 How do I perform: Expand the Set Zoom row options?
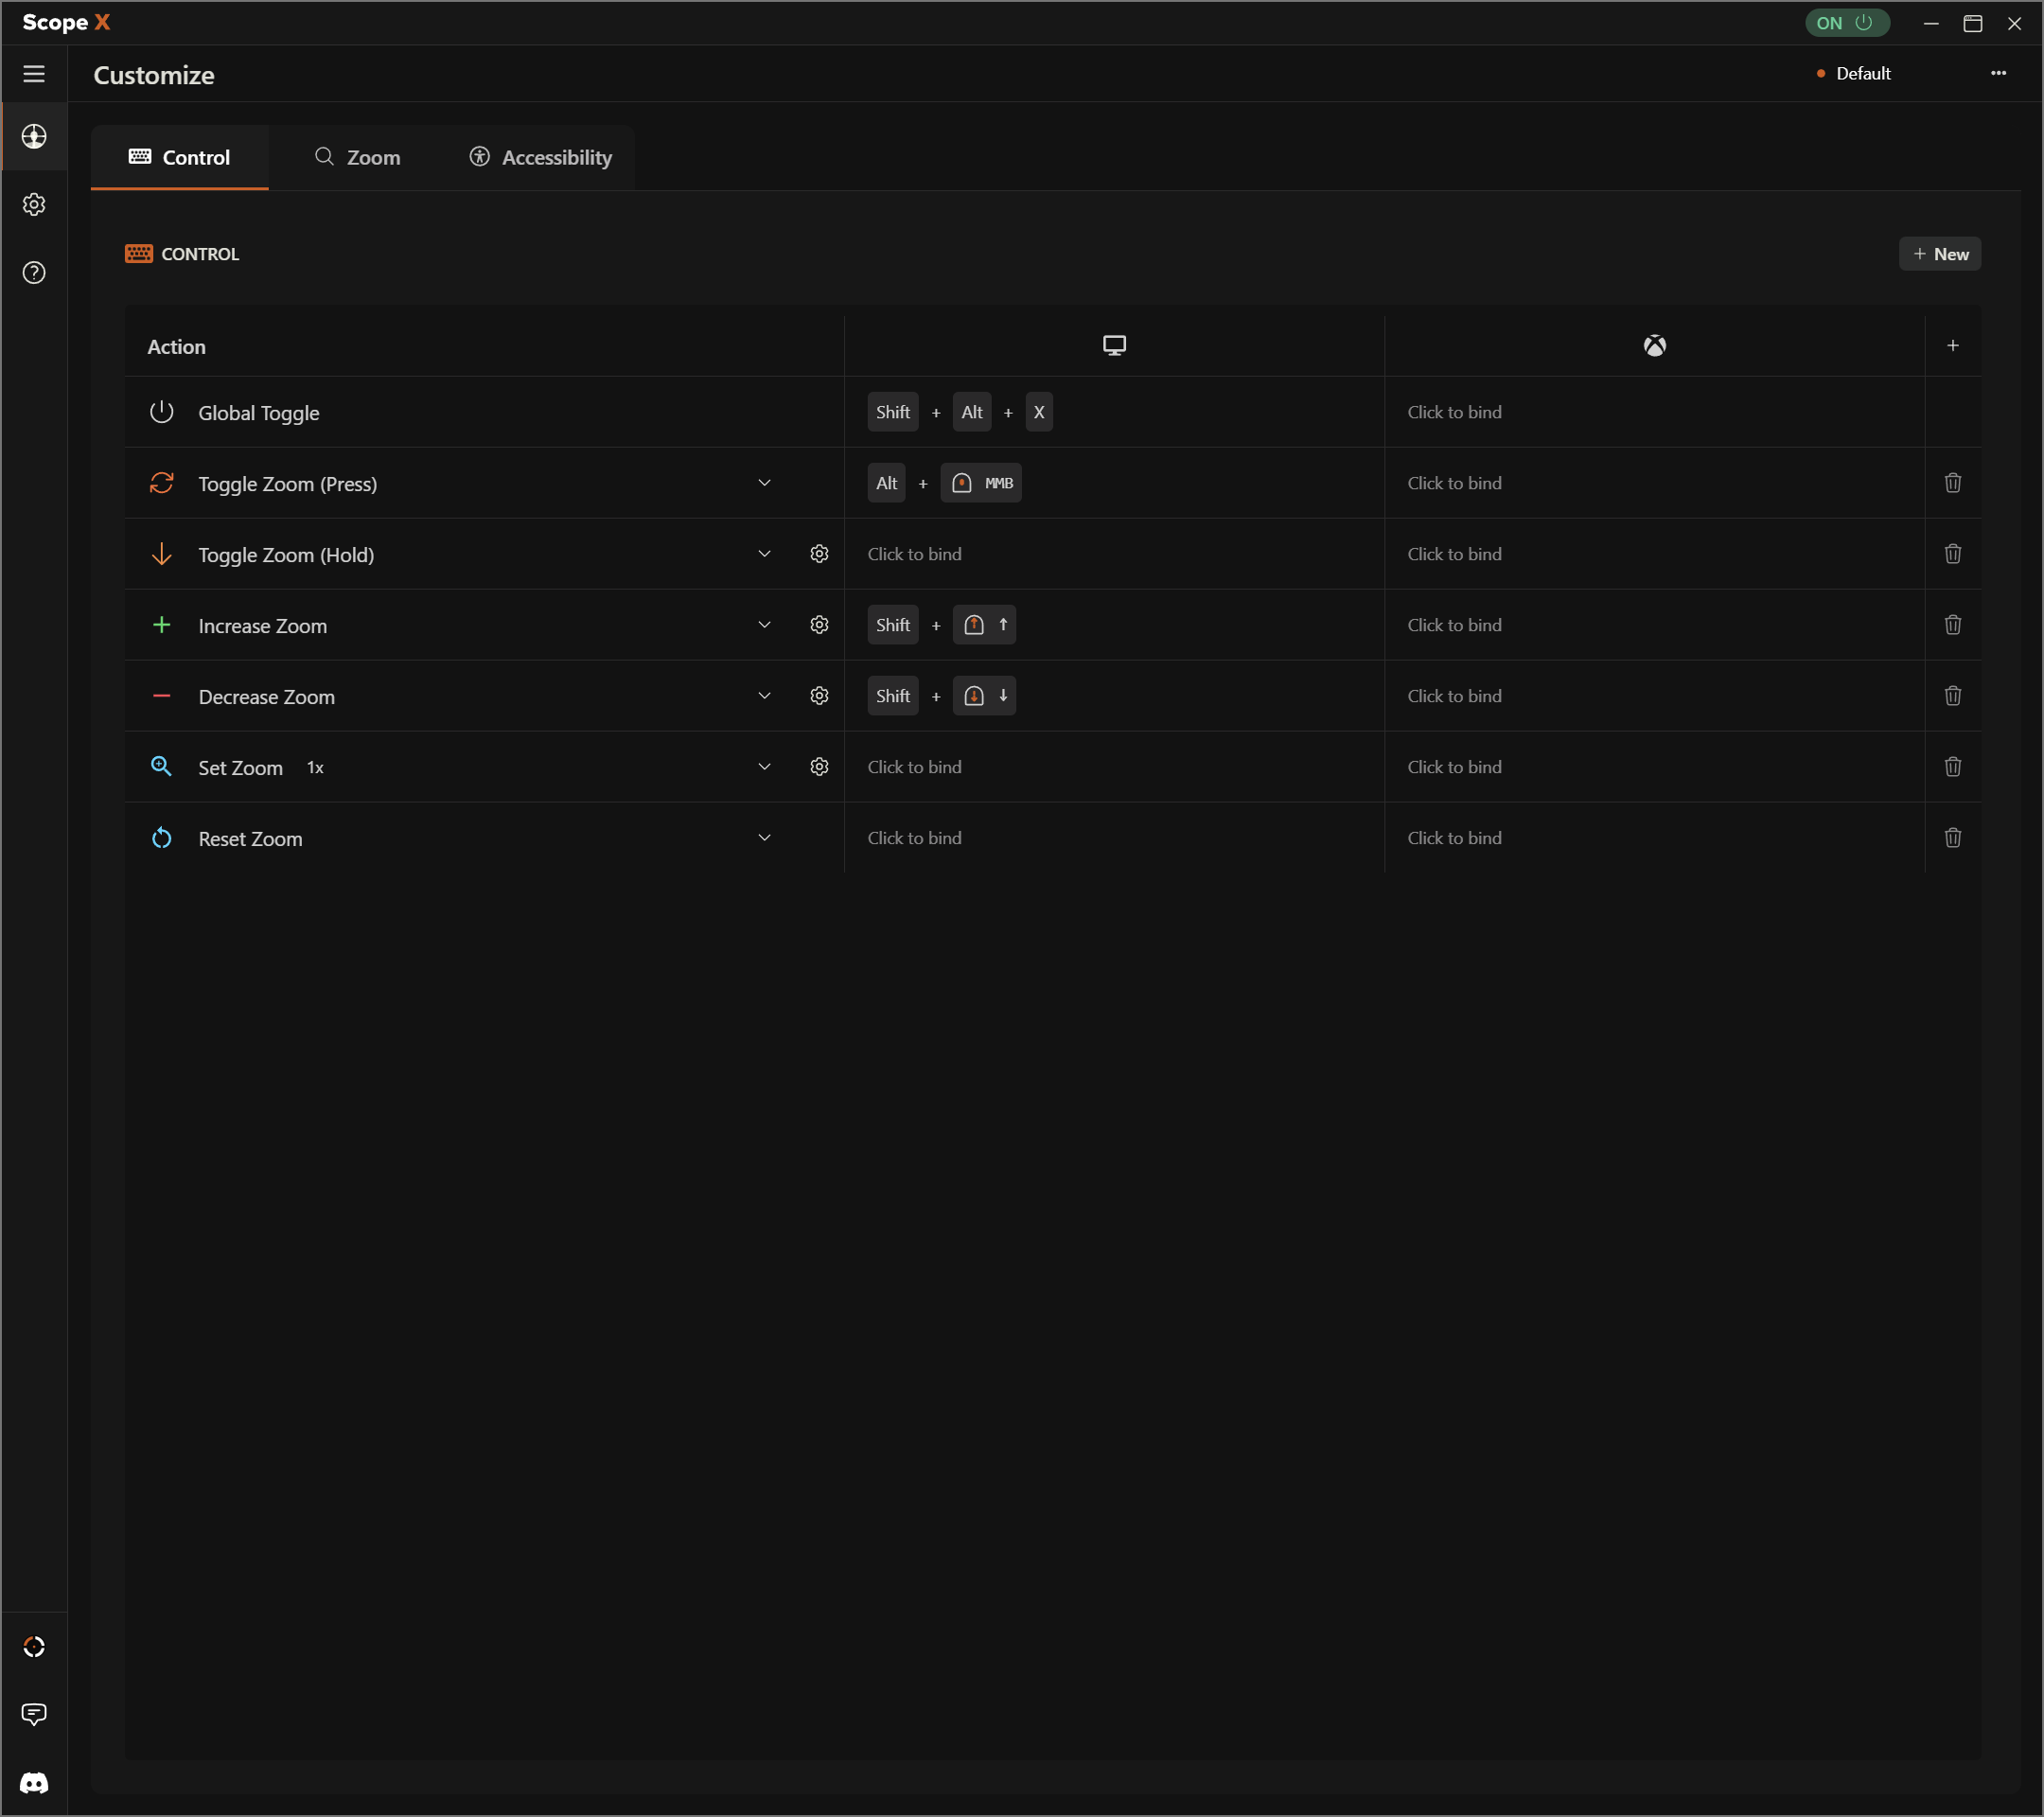click(x=764, y=766)
